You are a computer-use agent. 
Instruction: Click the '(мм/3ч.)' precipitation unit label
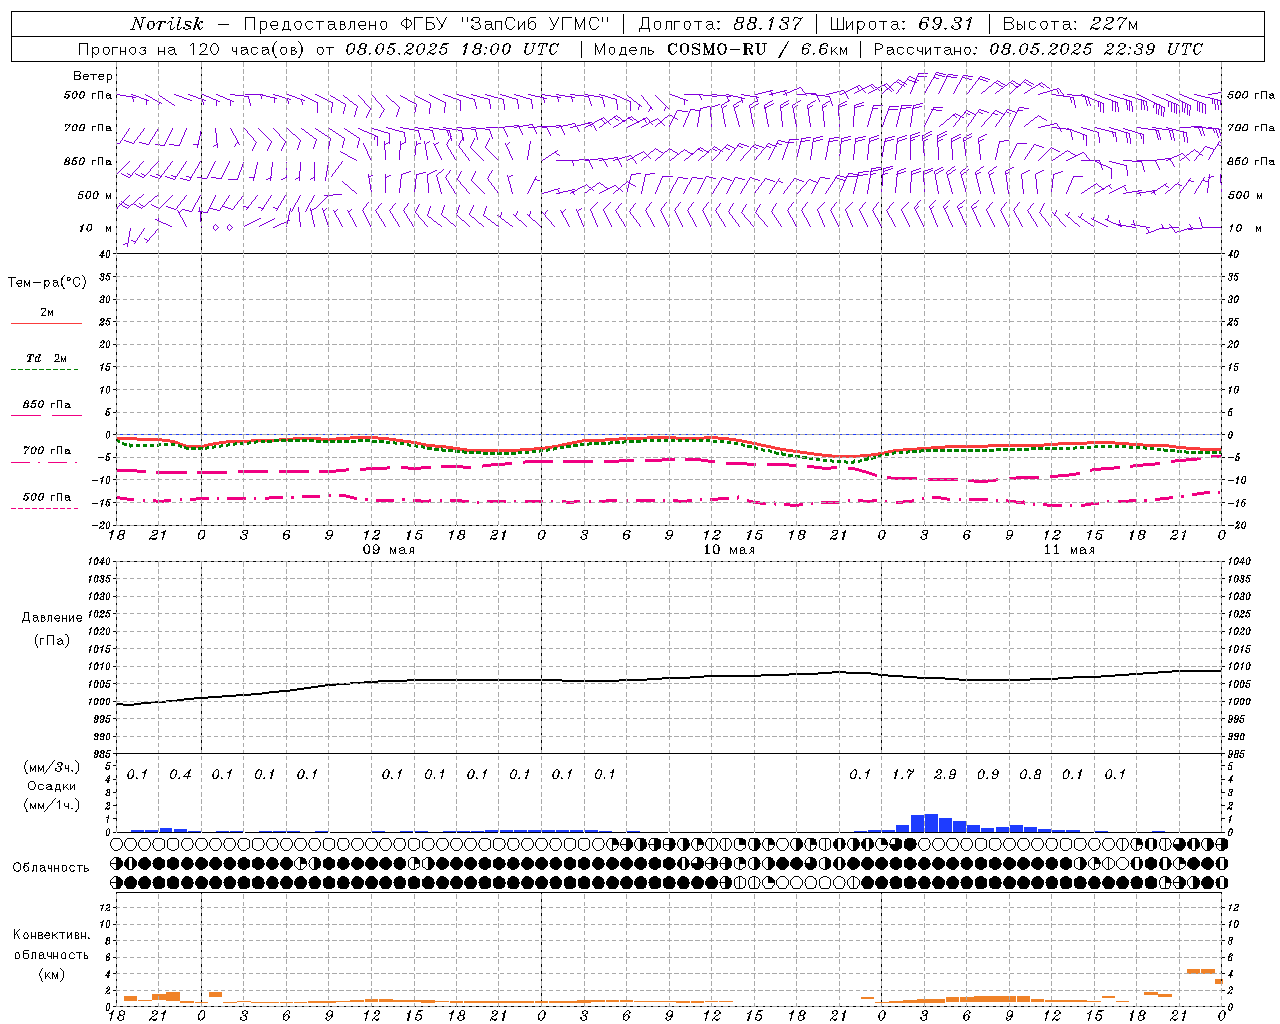point(51,767)
